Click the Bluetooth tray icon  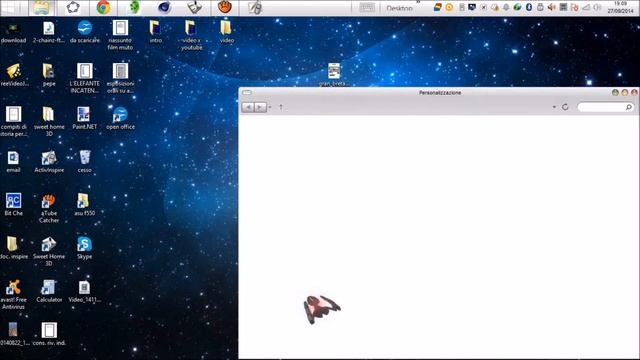pos(529,7)
